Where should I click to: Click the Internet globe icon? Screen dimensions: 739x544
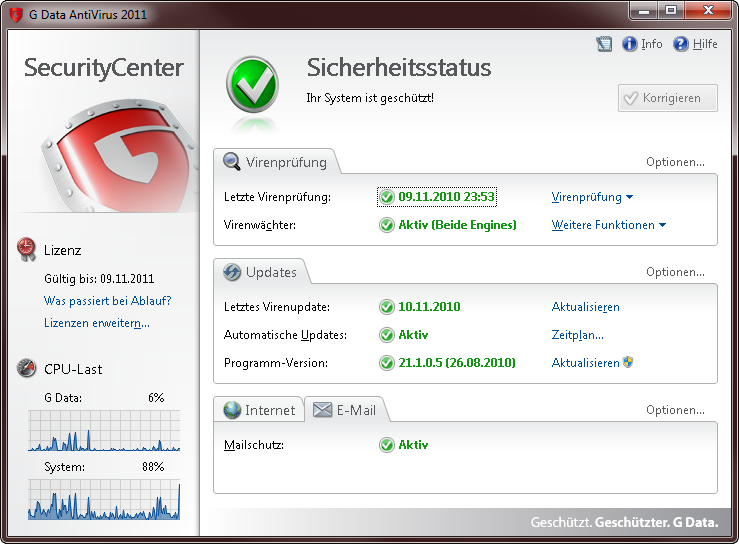pos(232,410)
